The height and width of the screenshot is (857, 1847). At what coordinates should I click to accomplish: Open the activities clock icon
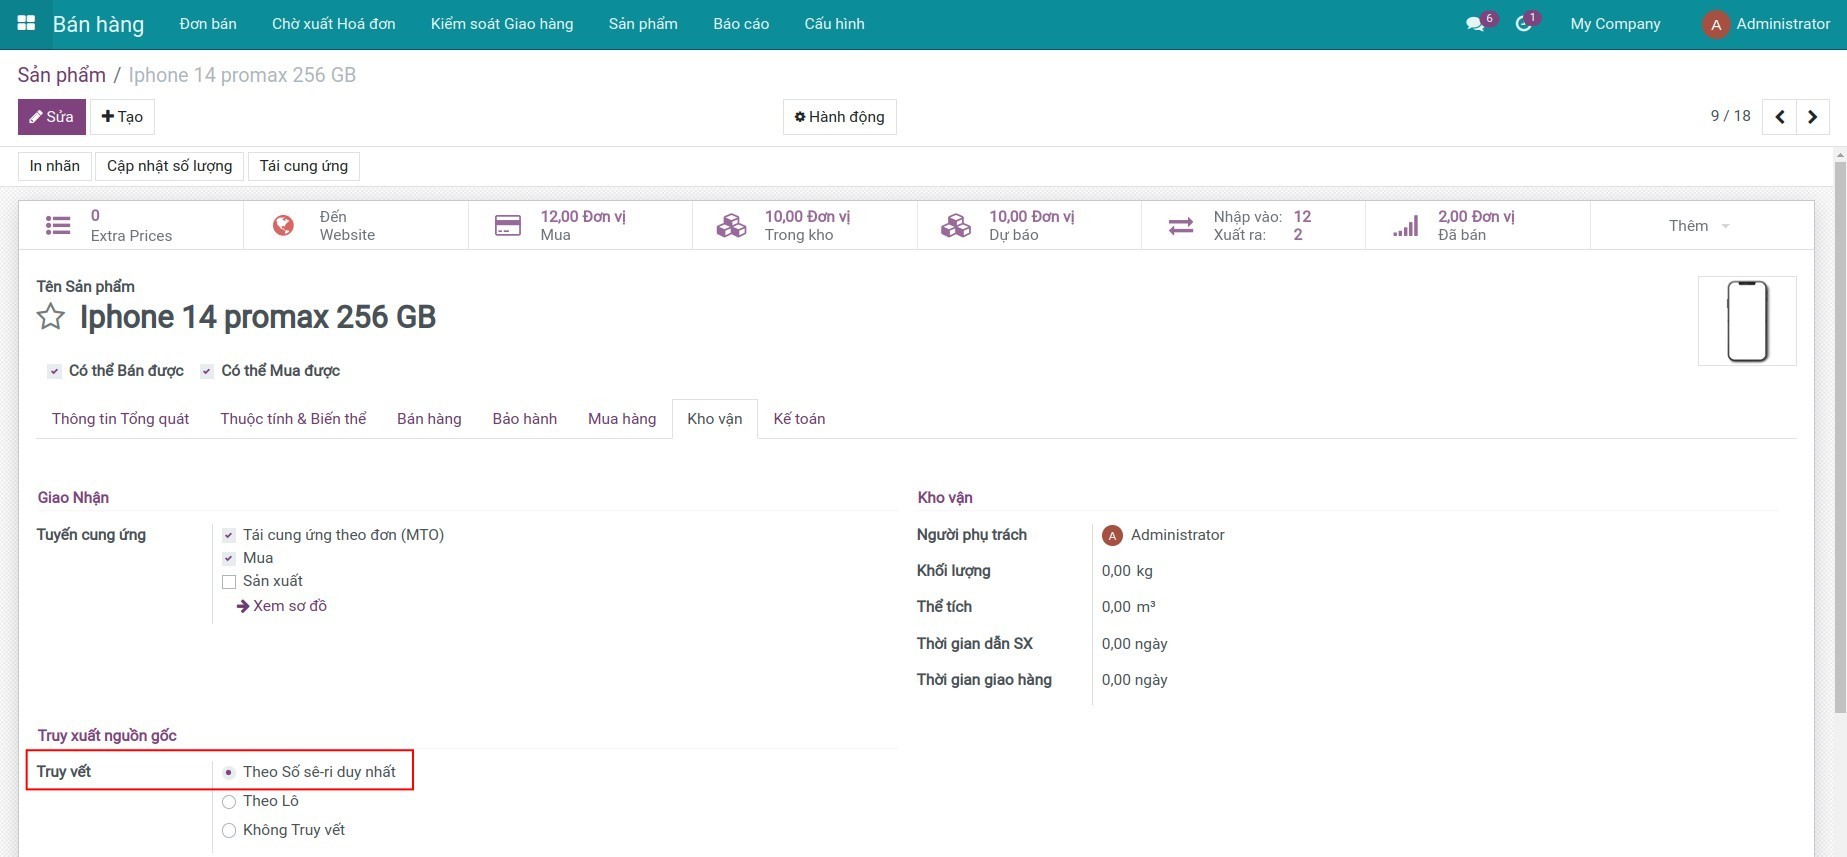click(1523, 24)
